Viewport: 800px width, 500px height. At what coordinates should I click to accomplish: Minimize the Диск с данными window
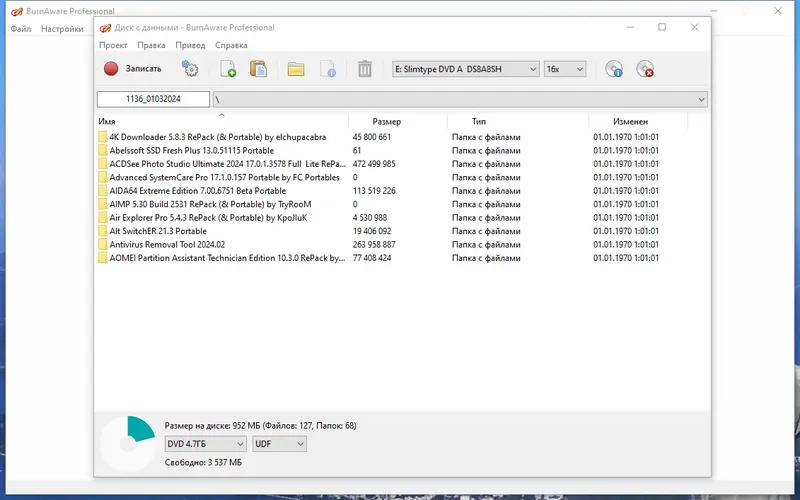[631, 27]
